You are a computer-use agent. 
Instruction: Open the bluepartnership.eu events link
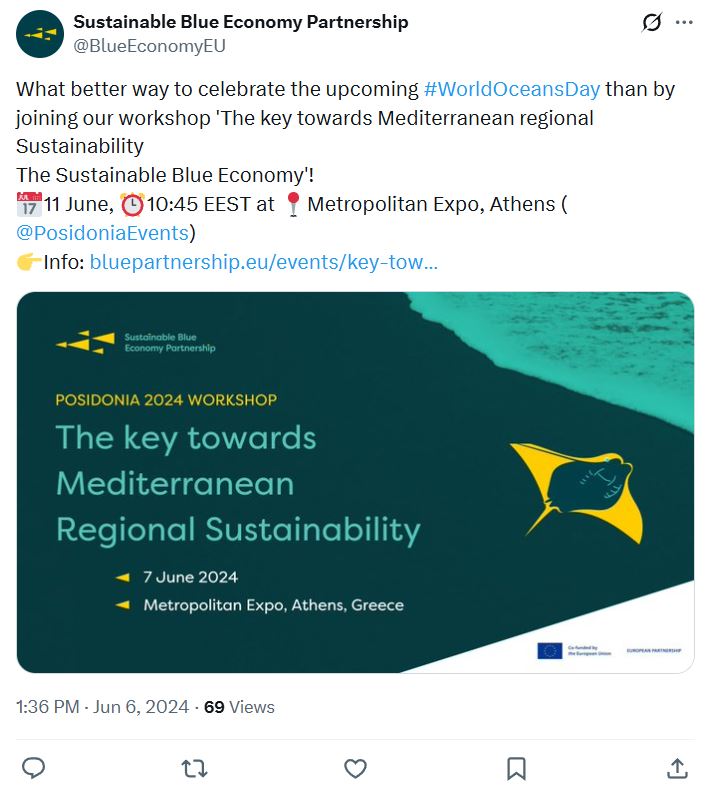pyautogui.click(x=264, y=262)
